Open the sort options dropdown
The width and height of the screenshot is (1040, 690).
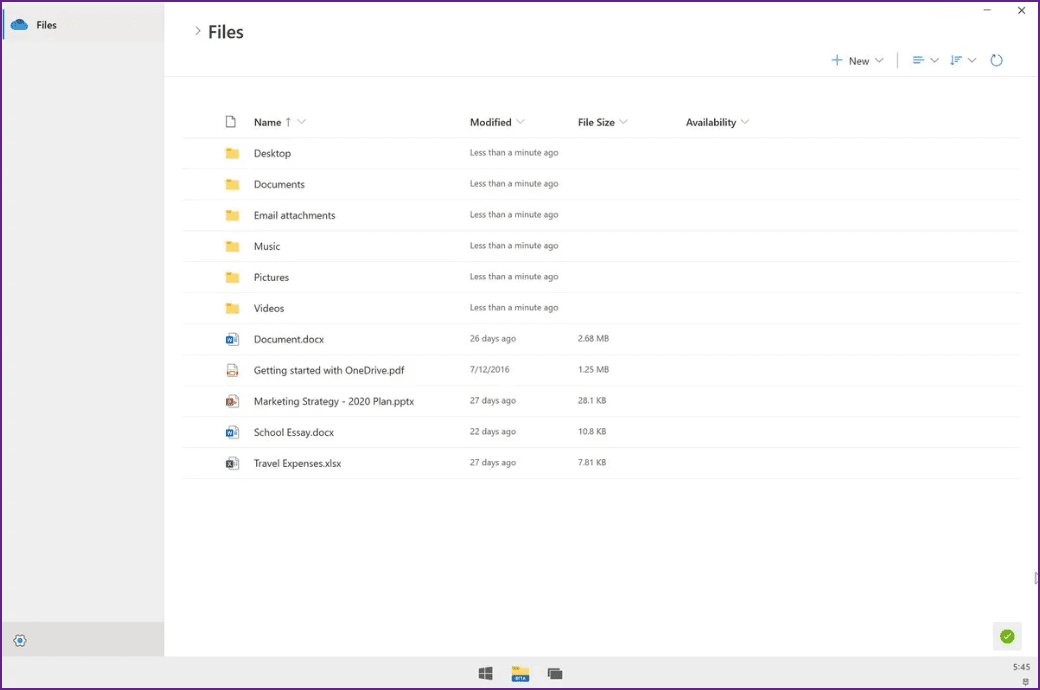[x=963, y=60]
